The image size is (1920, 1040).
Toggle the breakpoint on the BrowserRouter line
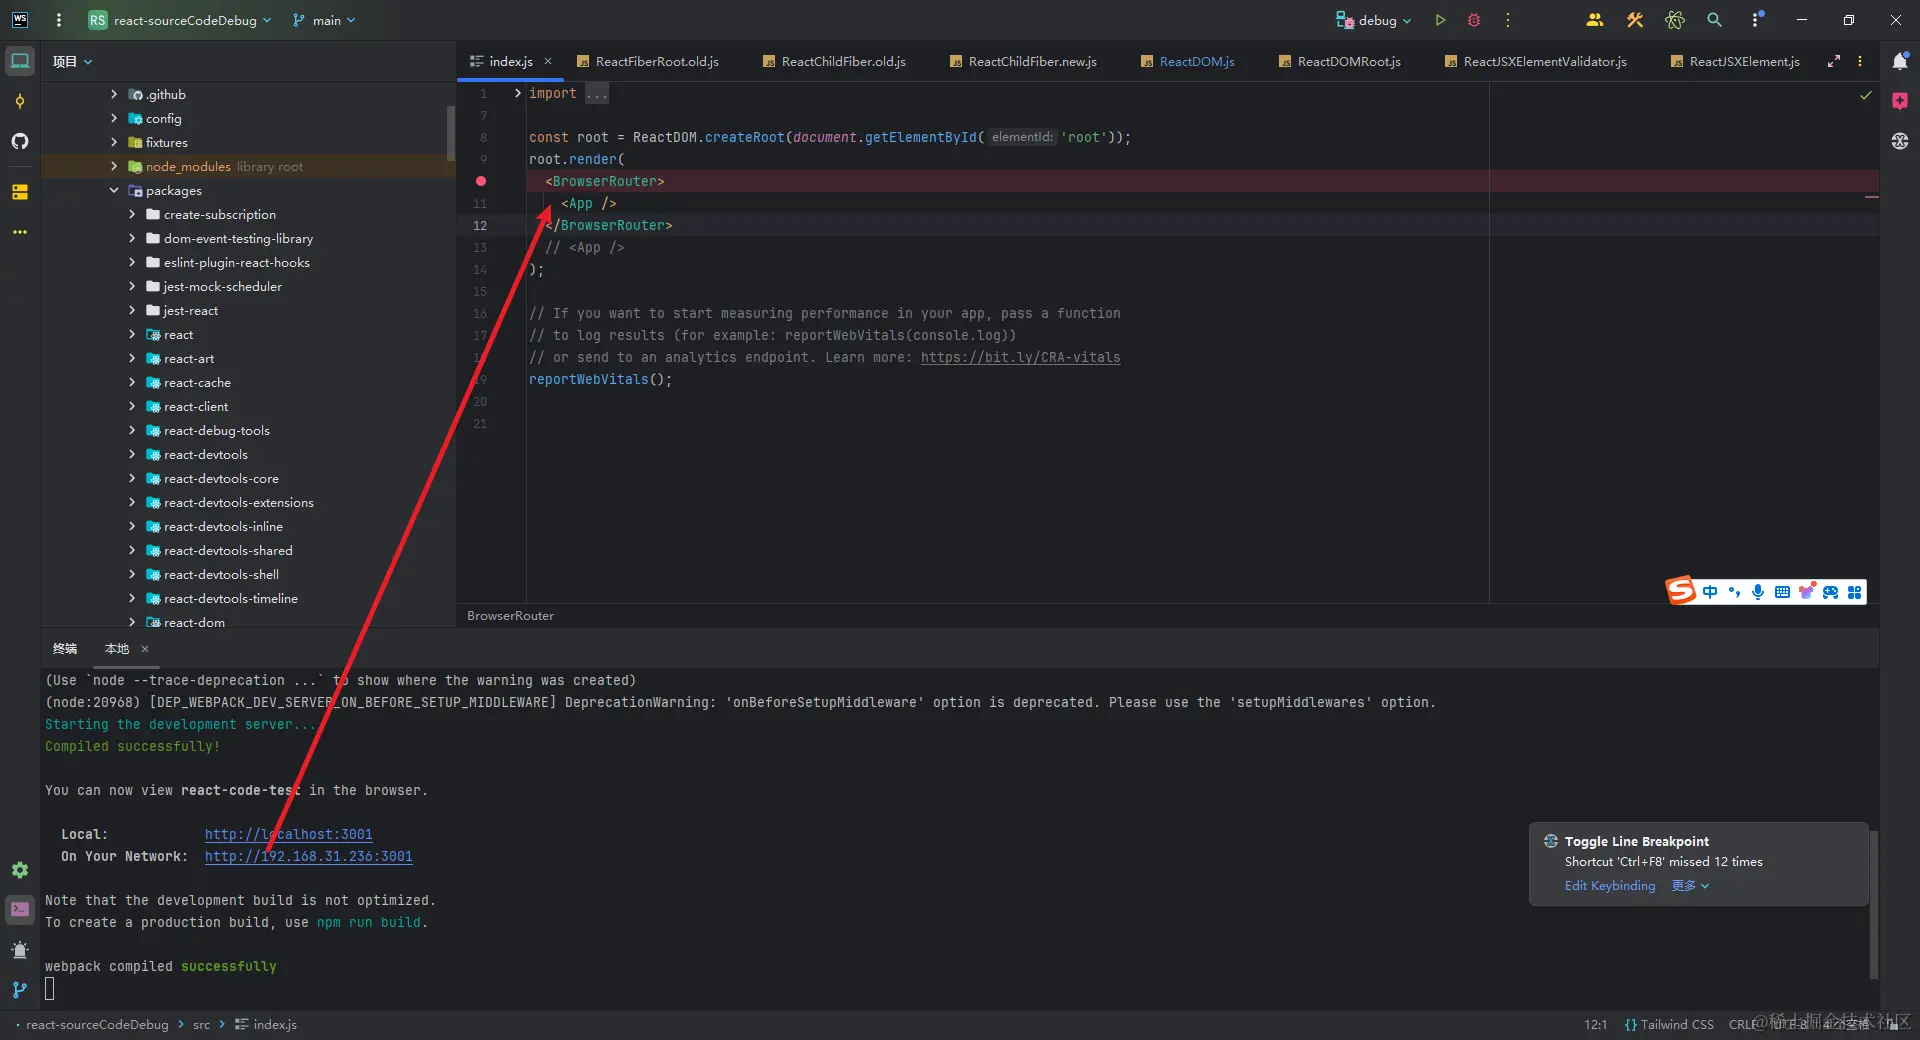tap(481, 181)
